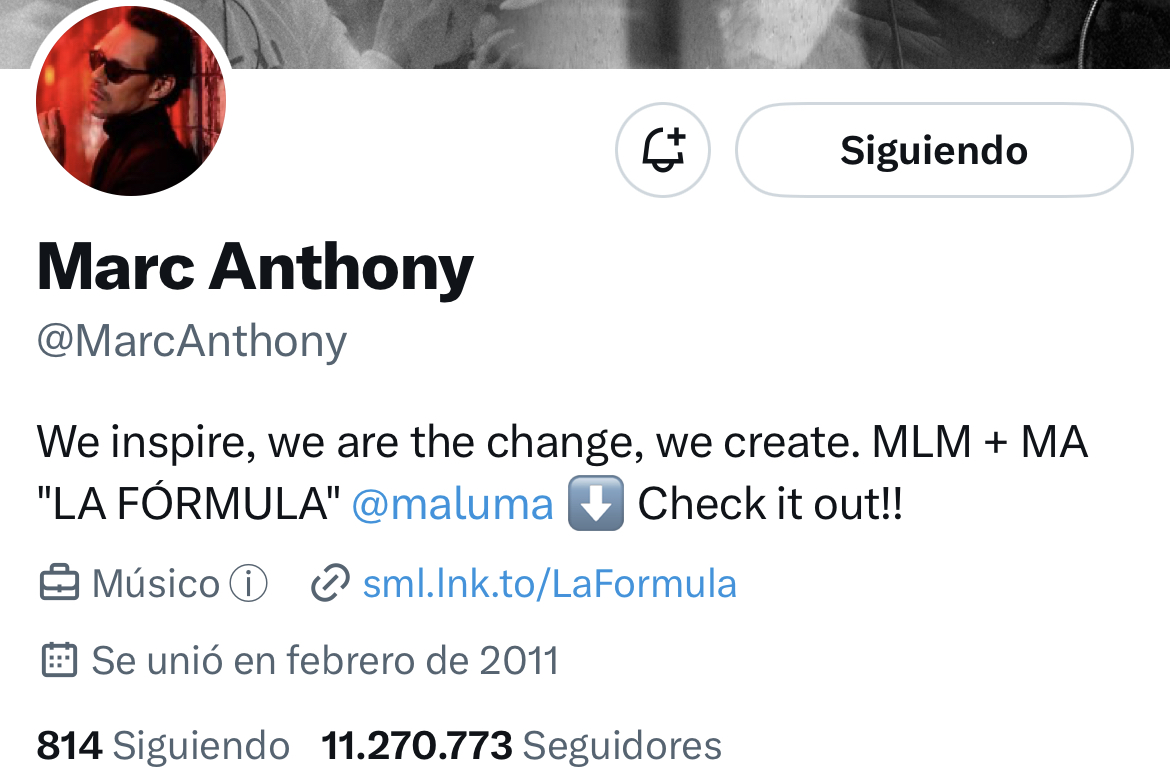Select the Marc Anthony display name
Screen dimensions: 1170x772
click(255, 268)
